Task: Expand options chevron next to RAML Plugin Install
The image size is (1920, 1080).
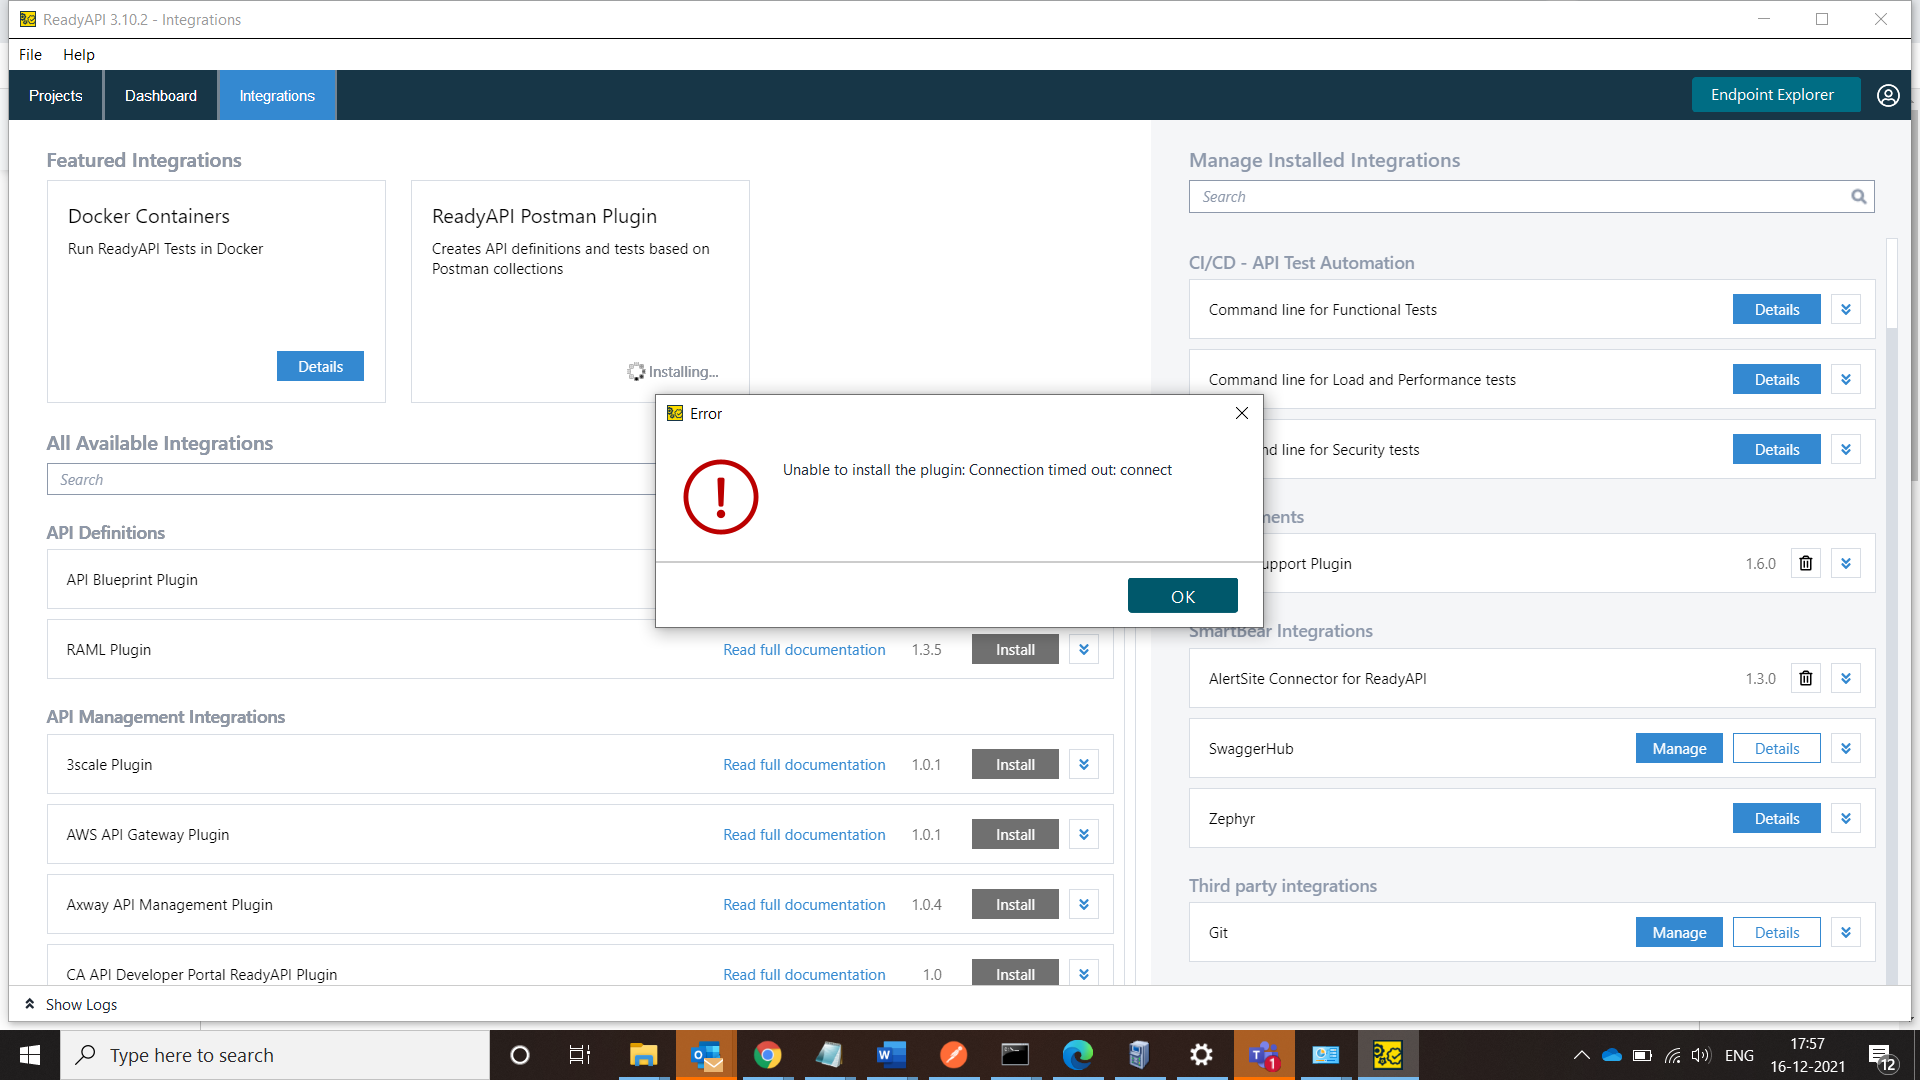Action: coord(1083,649)
